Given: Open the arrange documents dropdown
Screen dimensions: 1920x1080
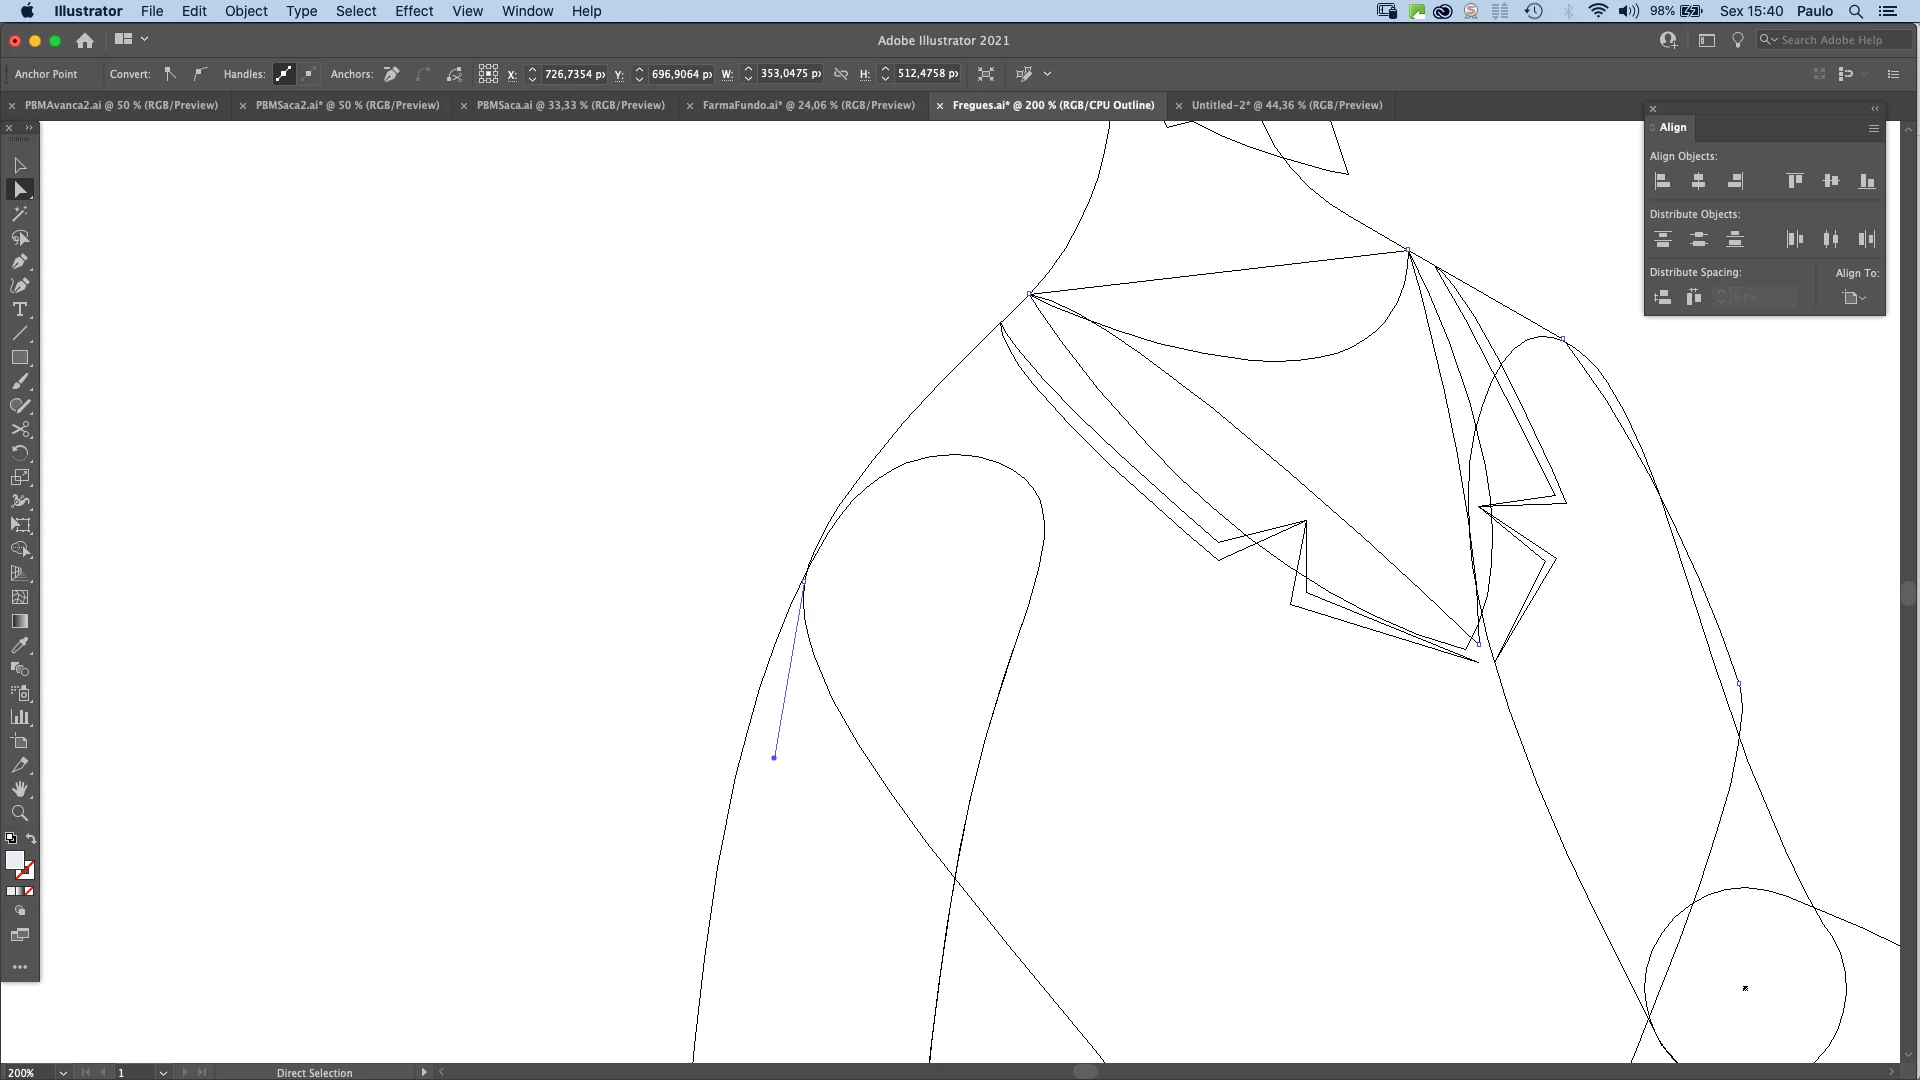Looking at the screenshot, I should 131,40.
